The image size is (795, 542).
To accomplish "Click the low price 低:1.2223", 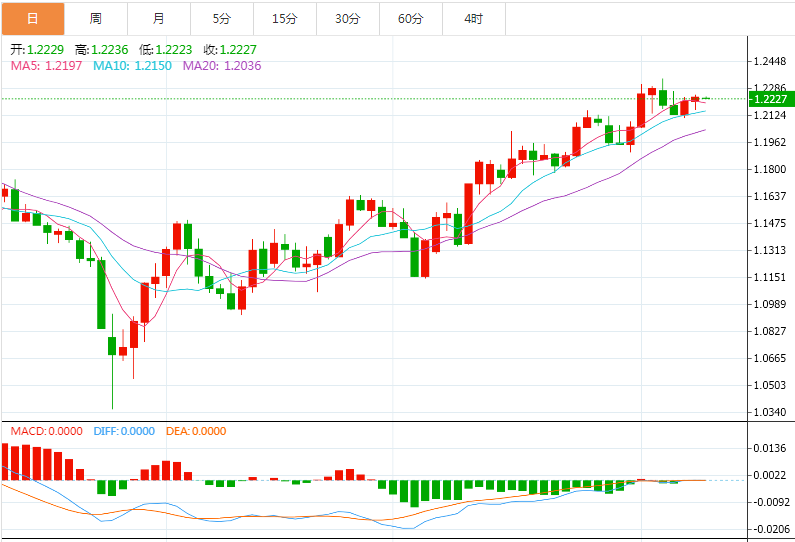I will tap(166, 50).
